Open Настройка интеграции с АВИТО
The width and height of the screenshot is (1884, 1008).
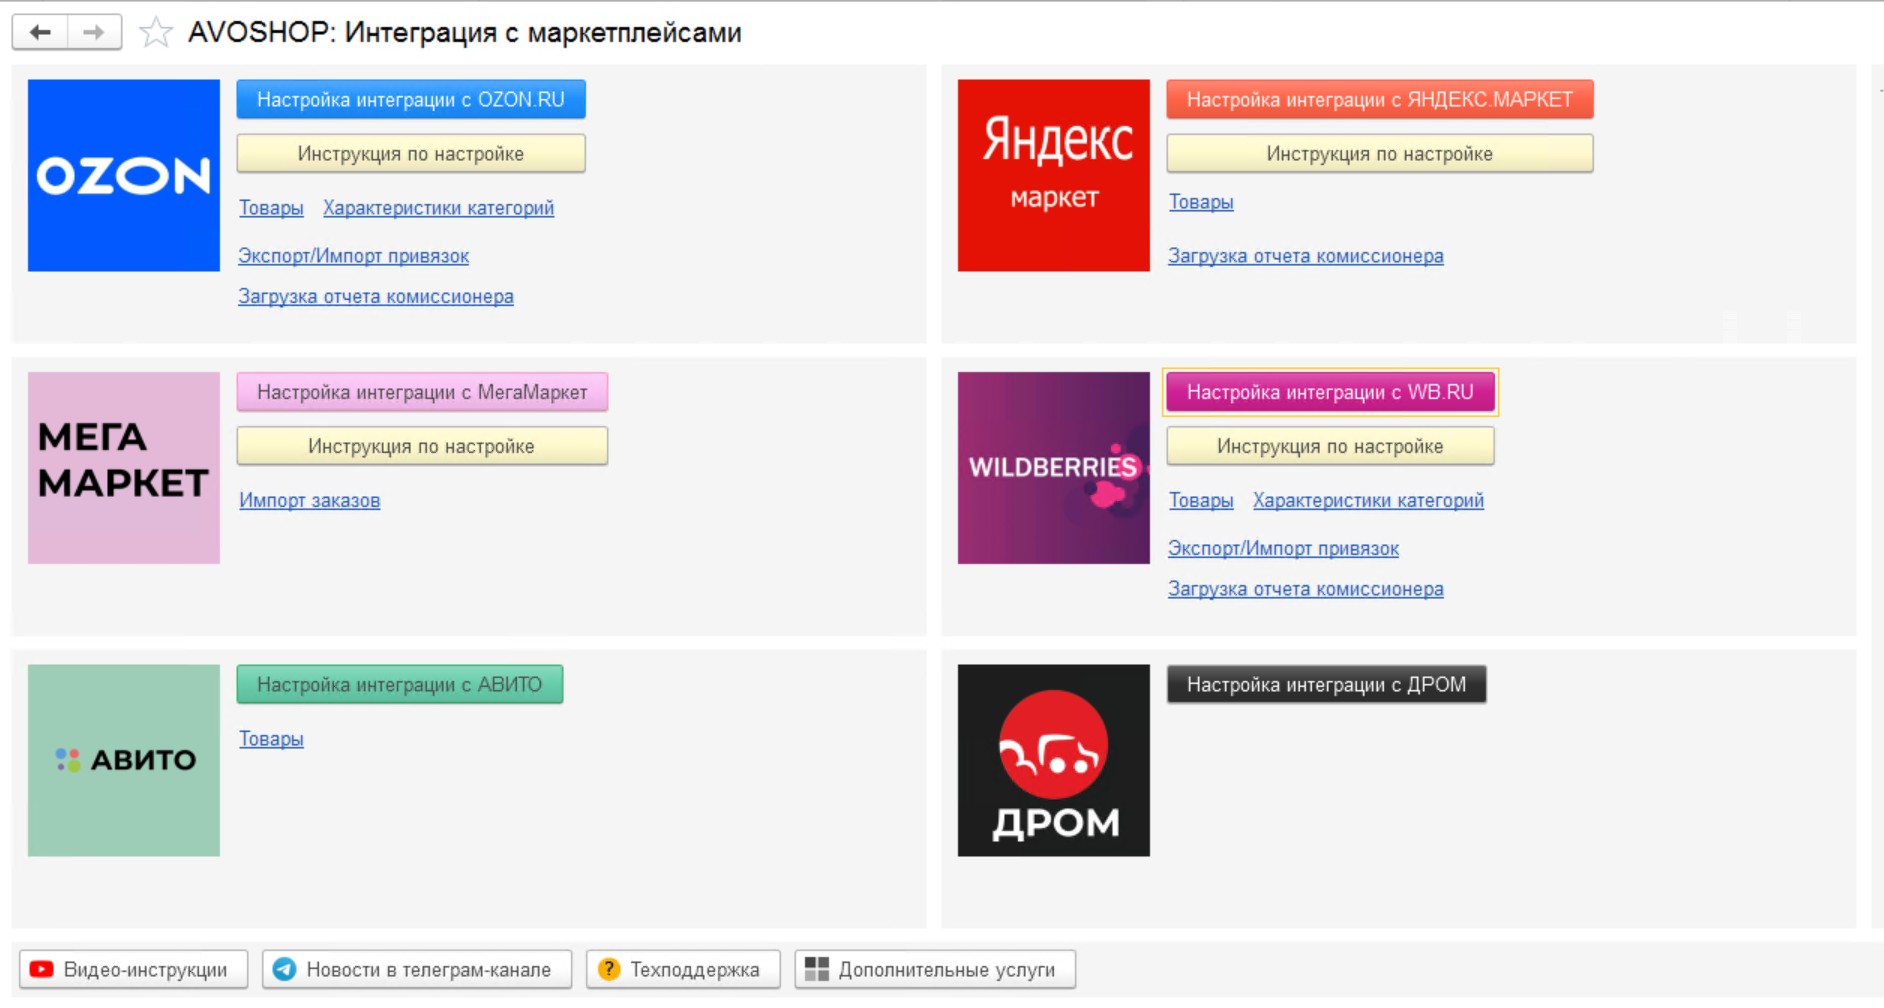coord(400,684)
